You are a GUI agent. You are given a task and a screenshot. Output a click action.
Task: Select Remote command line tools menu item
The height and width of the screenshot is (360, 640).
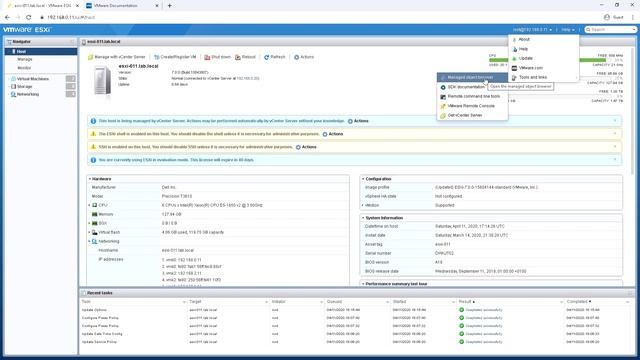[x=472, y=96]
